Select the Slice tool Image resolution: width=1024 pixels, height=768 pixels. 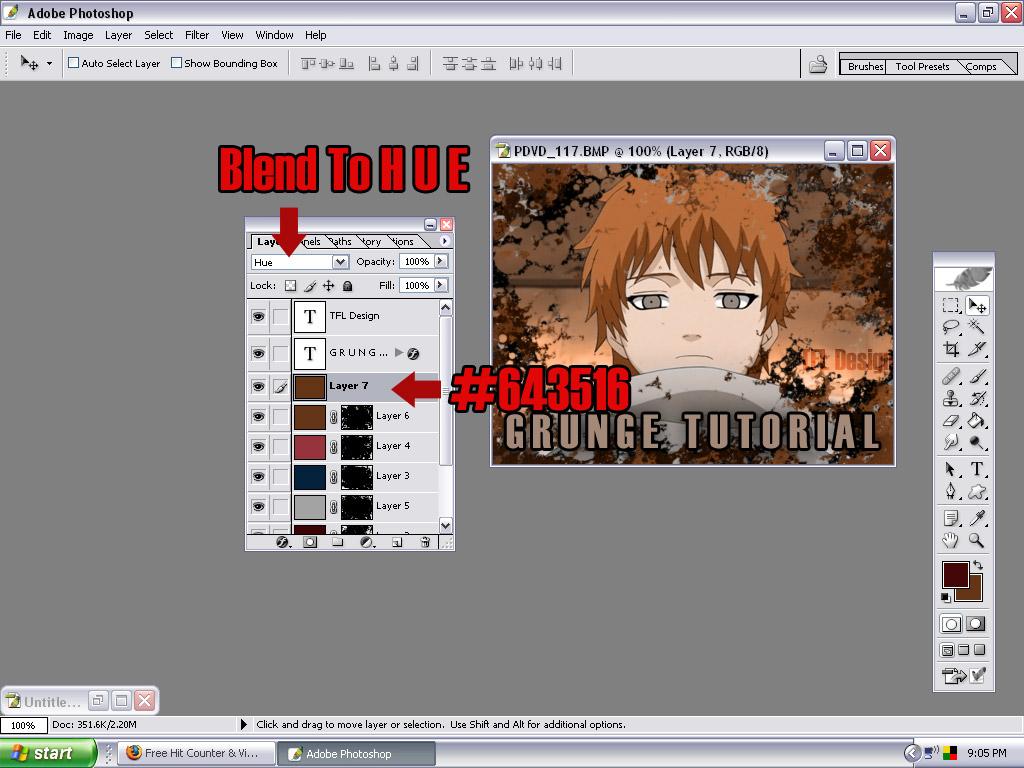[x=977, y=349]
